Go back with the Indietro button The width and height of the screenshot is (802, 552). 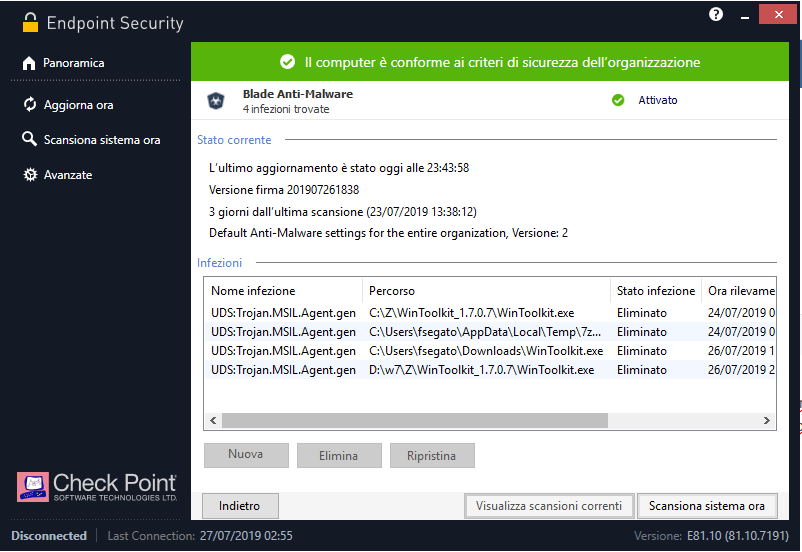(240, 505)
